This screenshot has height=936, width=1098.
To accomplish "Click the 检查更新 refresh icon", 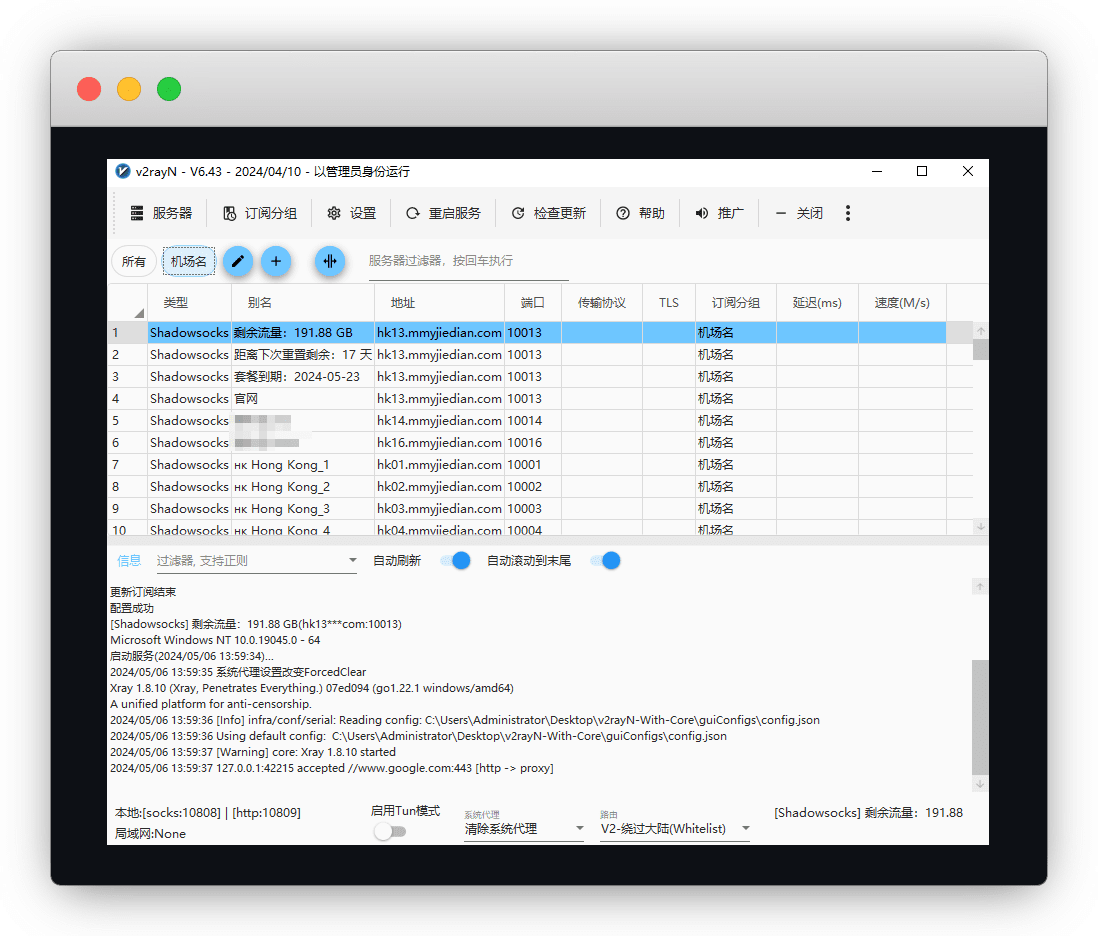I will (x=518, y=213).
